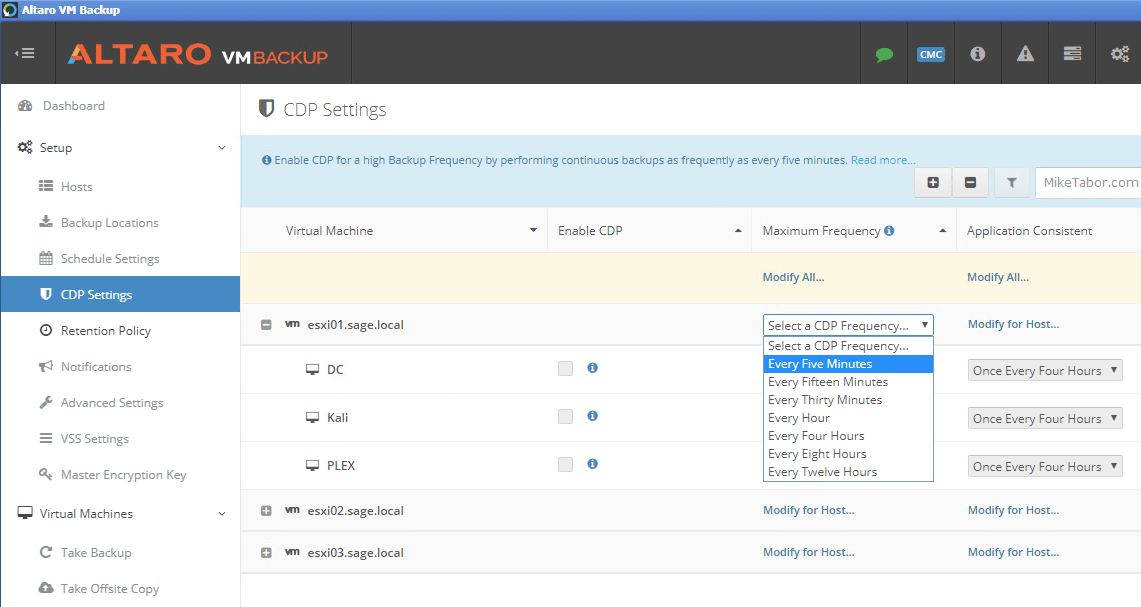
Task: Open Take Offsite Copy in sidebar
Action: coord(109,588)
